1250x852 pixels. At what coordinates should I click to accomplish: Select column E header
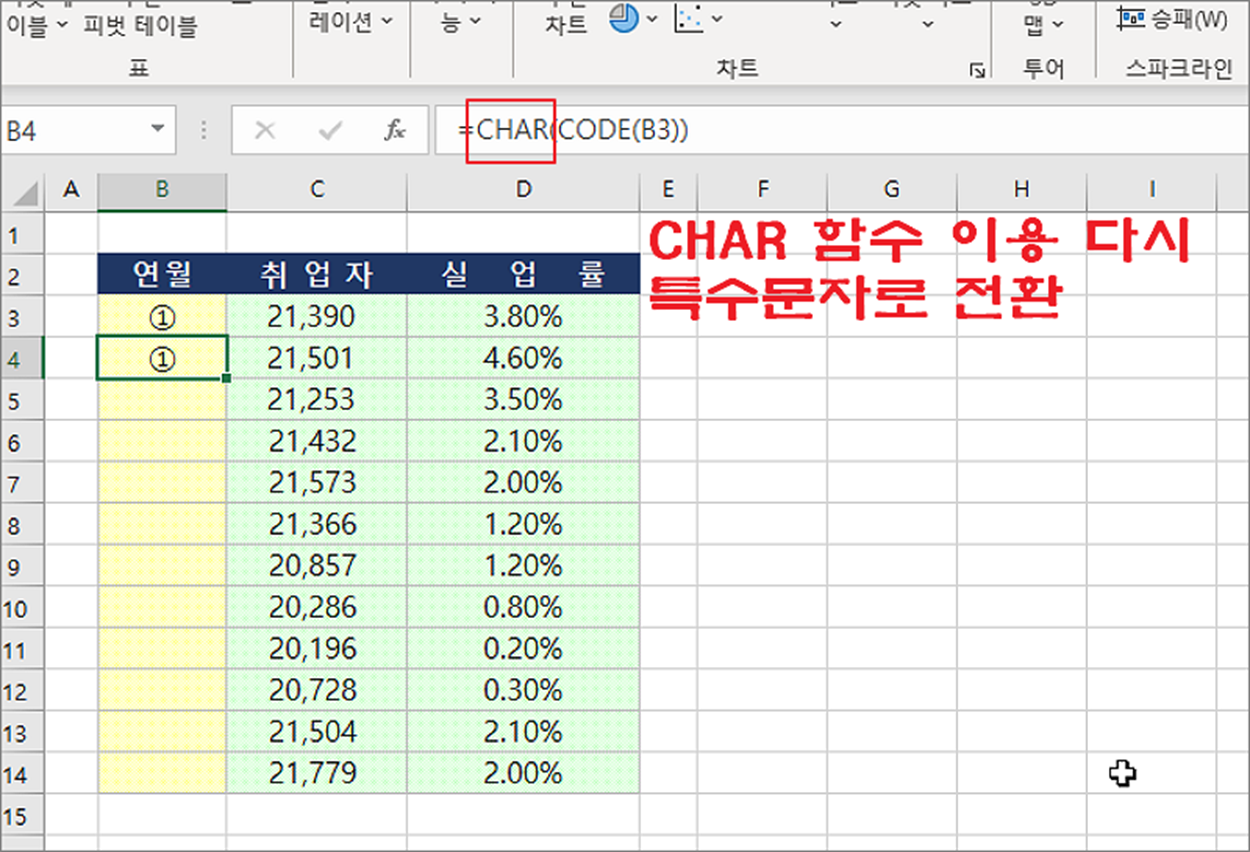tap(668, 190)
